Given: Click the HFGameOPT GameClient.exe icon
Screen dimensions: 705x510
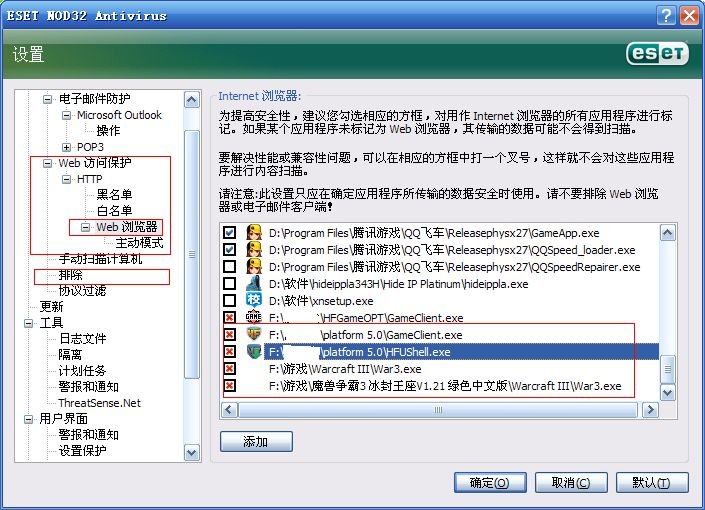Looking at the screenshot, I should [x=254, y=318].
